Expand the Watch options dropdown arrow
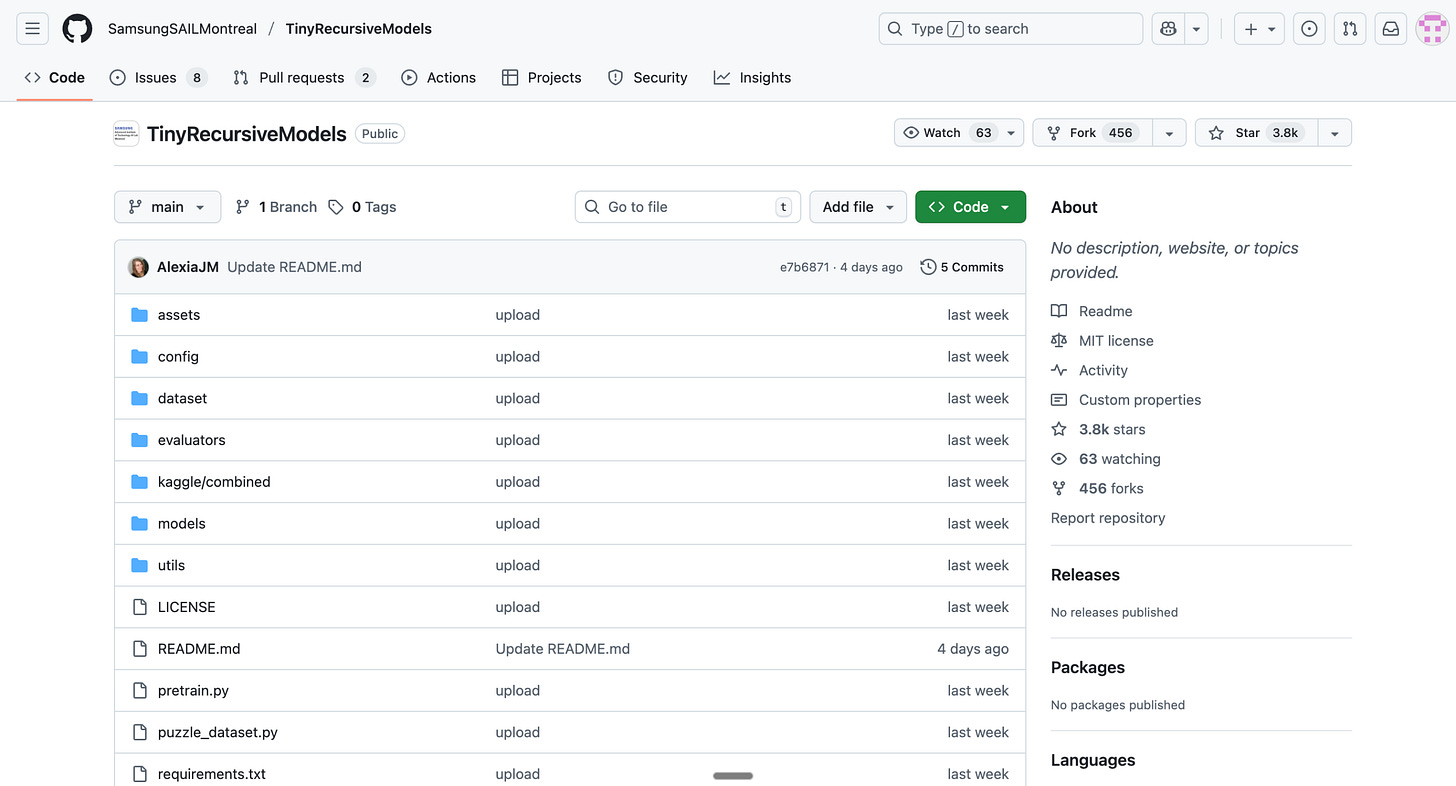 pyautogui.click(x=1011, y=133)
